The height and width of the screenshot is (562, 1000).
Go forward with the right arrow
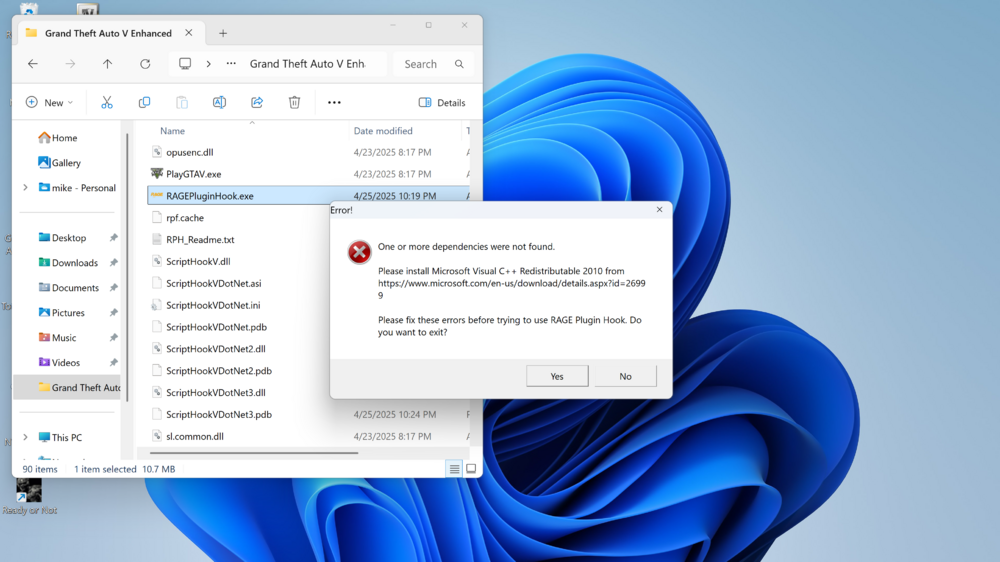pos(70,64)
